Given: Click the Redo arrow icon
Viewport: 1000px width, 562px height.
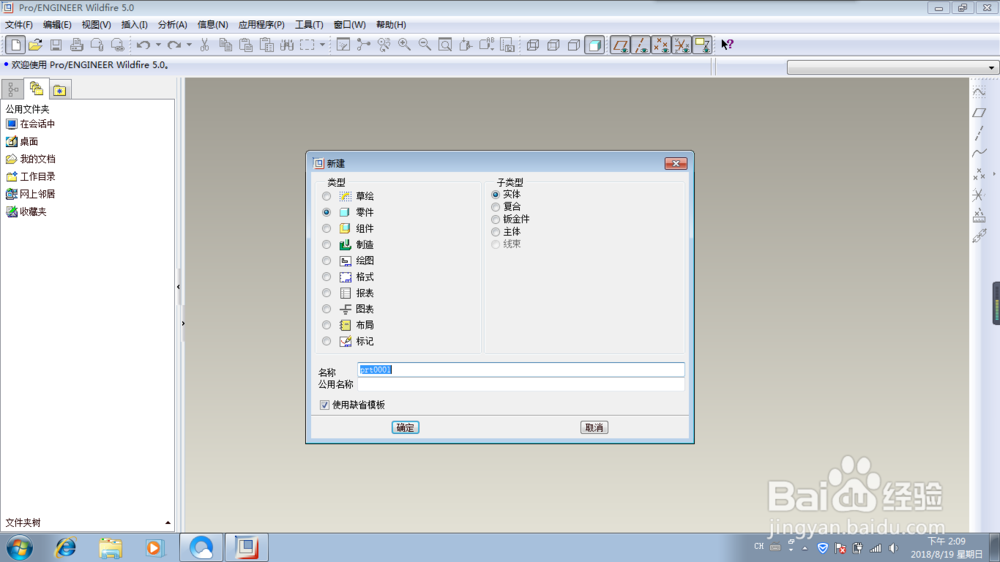Looking at the screenshot, I should point(173,45).
